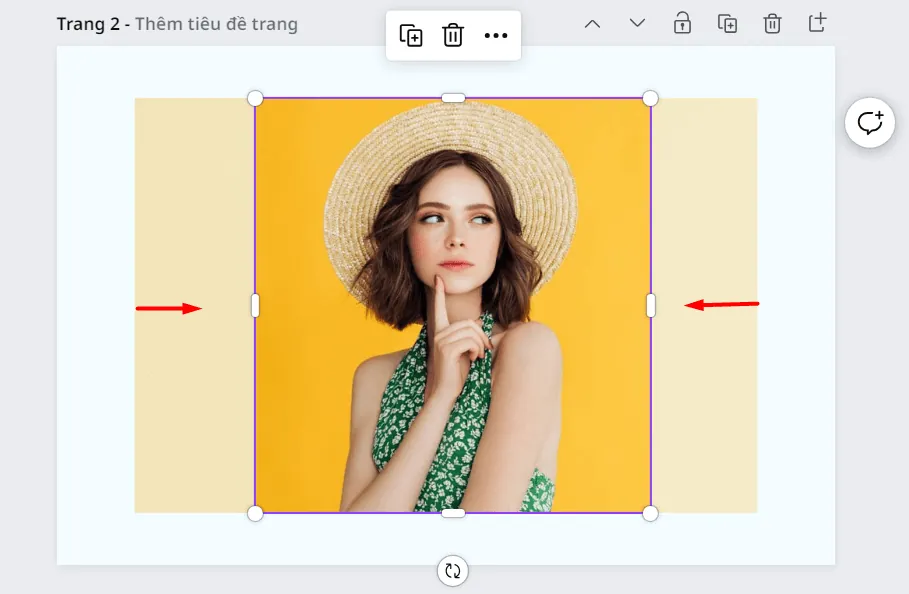Delete the selected image via floating toolbar
909x594 pixels.
click(453, 35)
